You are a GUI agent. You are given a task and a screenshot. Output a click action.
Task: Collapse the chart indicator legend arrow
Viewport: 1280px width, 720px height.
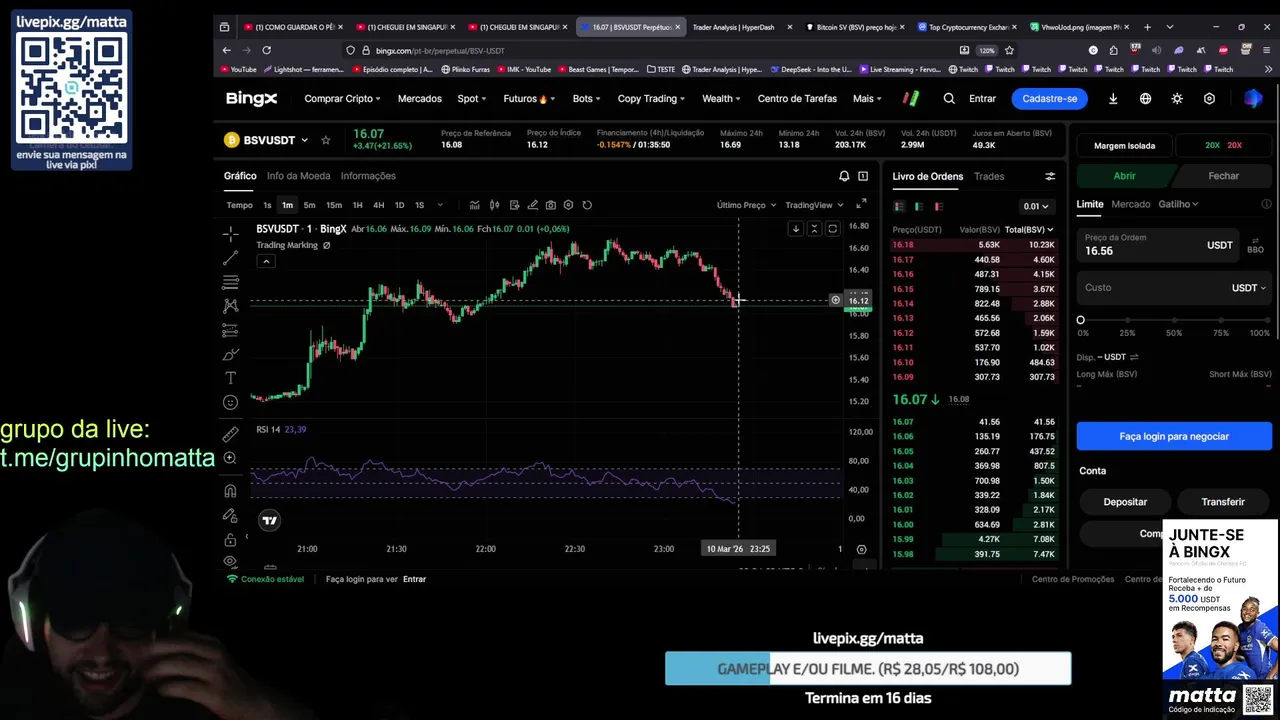pyautogui.click(x=265, y=262)
